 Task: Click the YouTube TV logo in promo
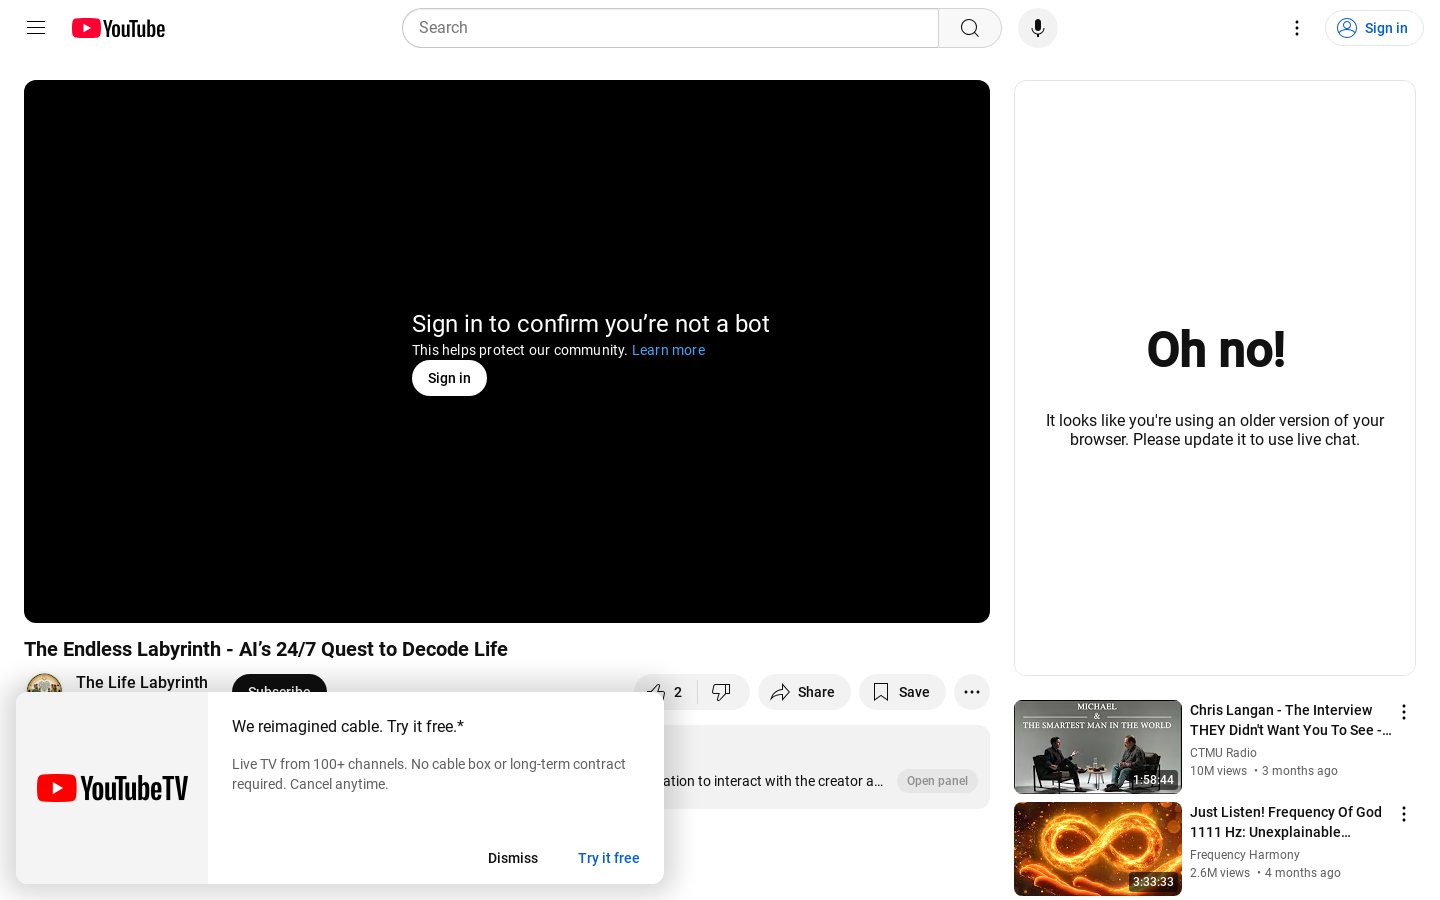tap(112, 788)
